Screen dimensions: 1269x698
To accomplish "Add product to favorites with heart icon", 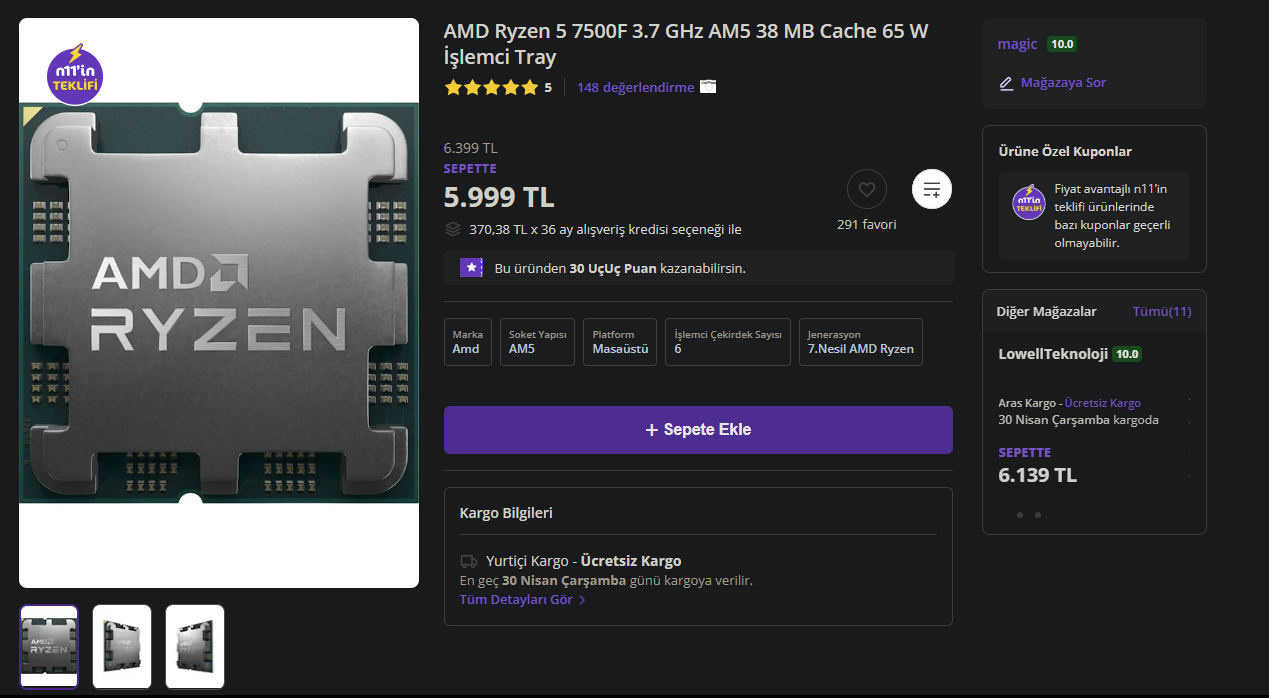I will [867, 189].
